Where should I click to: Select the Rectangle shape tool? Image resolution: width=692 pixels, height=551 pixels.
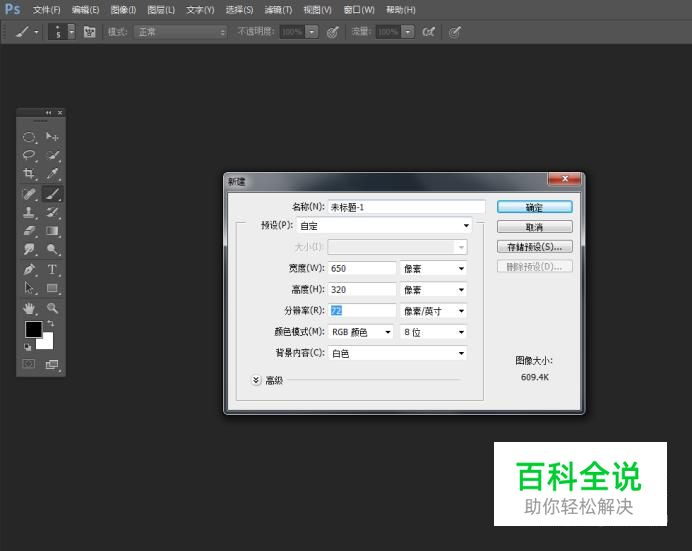pyautogui.click(x=52, y=288)
